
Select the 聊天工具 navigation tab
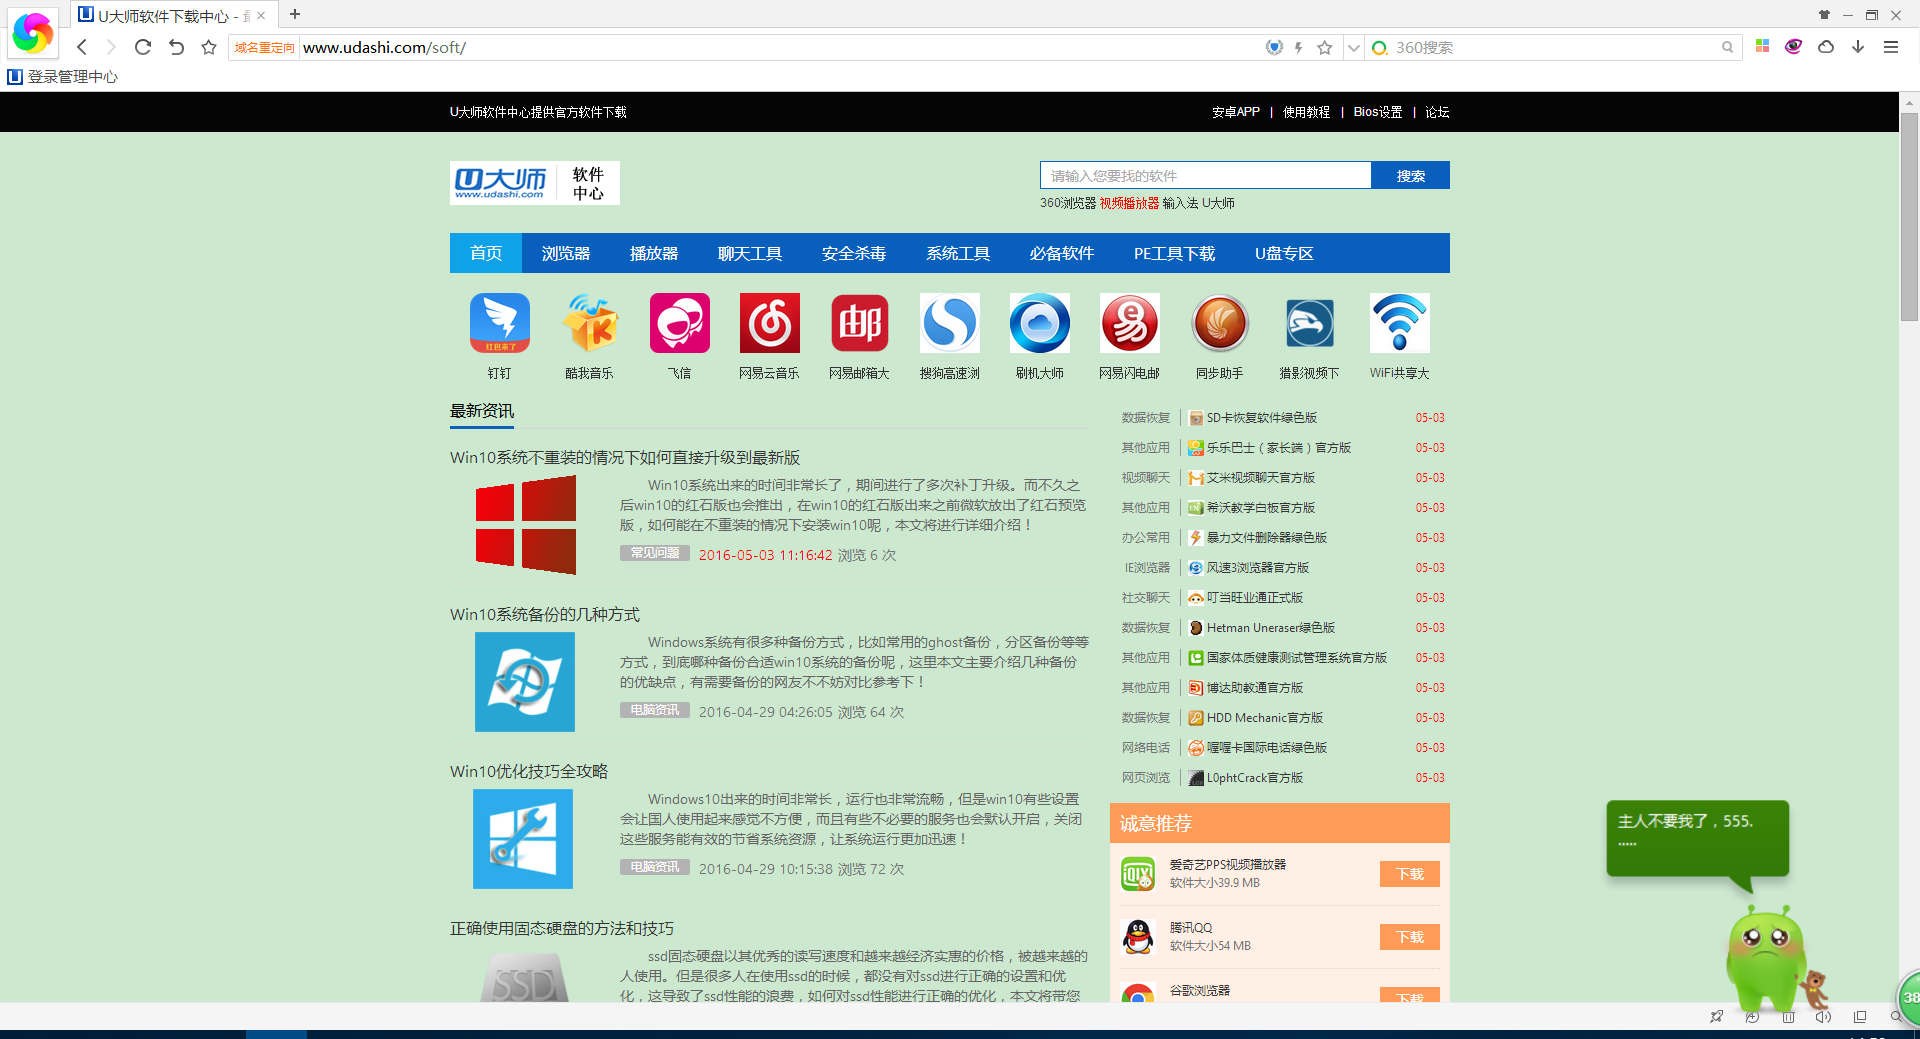750,253
